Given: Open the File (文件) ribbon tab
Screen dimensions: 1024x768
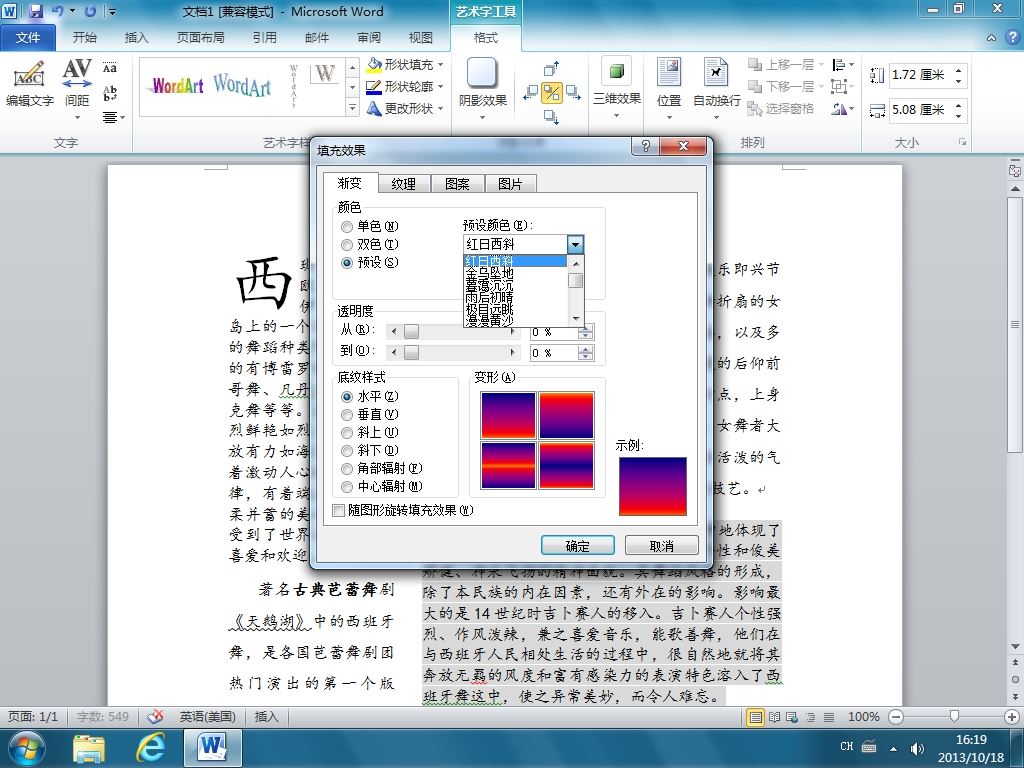Looking at the screenshot, I should click(27, 38).
